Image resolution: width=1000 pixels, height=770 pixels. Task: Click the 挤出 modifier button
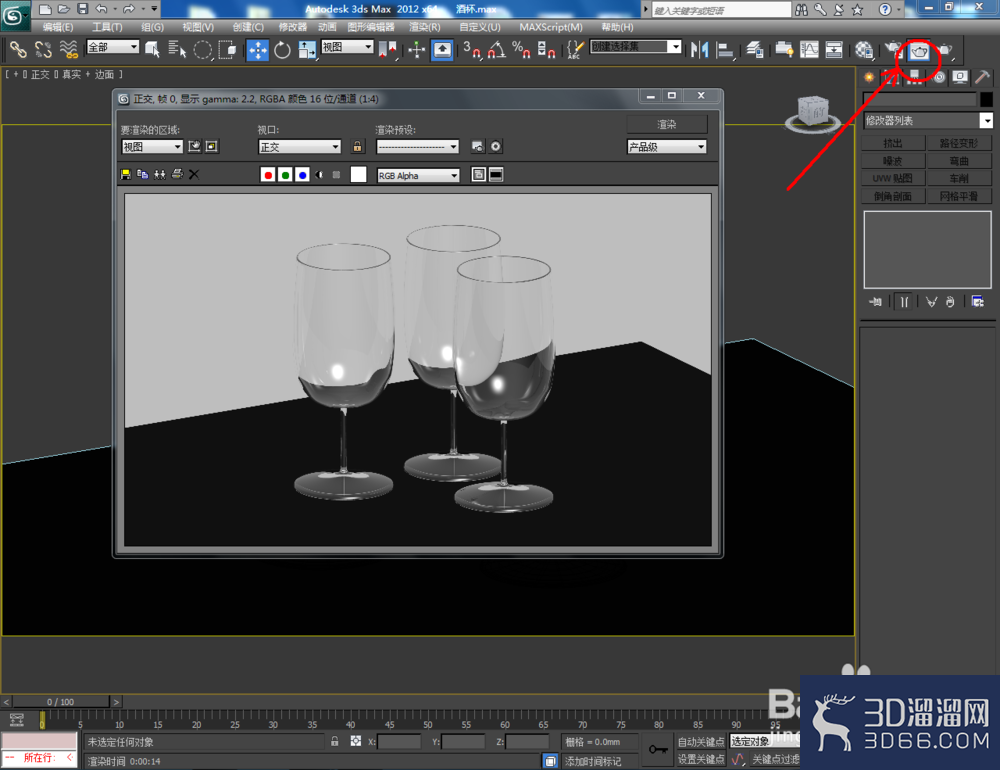[893, 143]
